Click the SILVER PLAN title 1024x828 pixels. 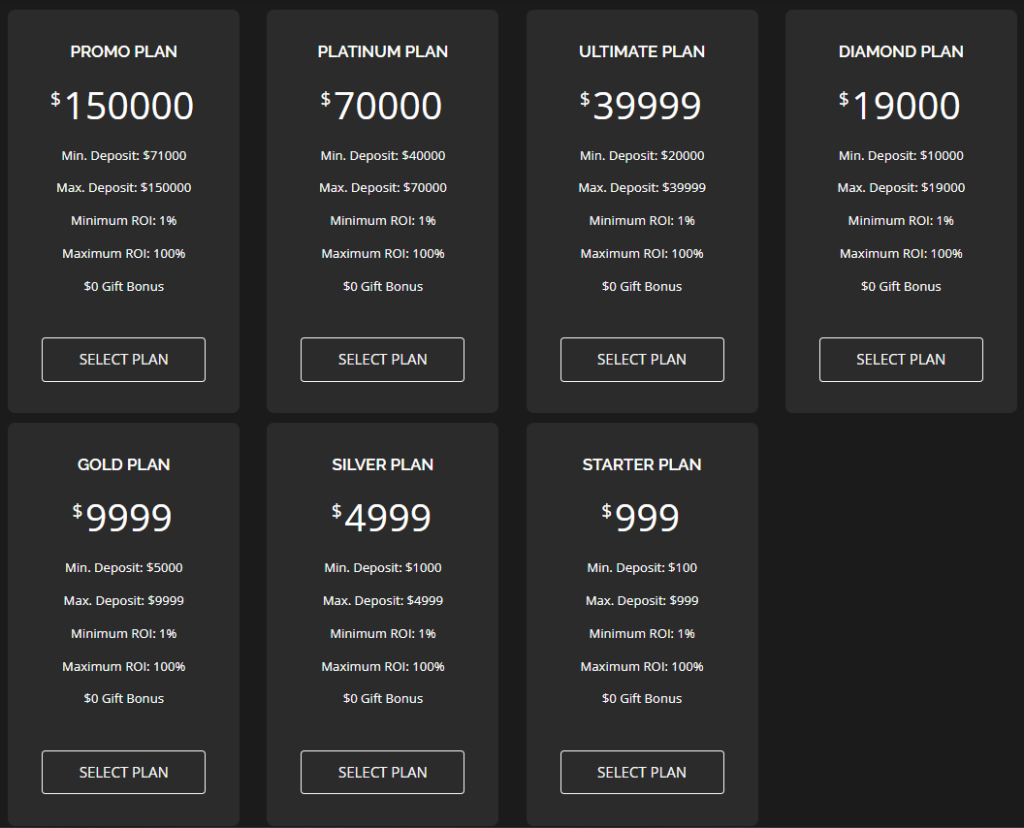pos(383,464)
